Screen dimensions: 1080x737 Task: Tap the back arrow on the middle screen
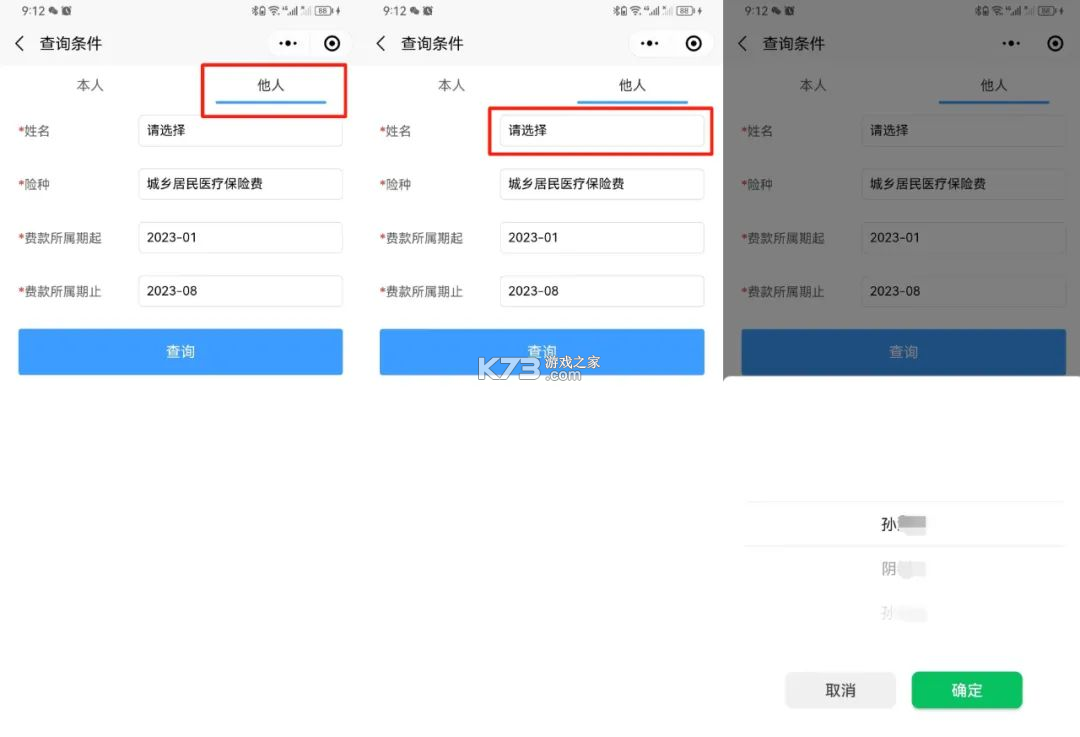click(x=381, y=43)
